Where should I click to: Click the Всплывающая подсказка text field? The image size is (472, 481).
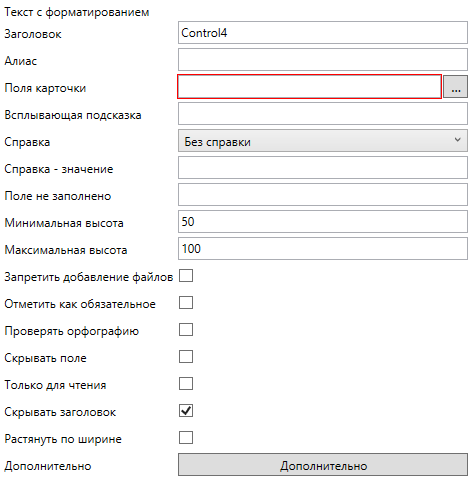click(x=323, y=114)
